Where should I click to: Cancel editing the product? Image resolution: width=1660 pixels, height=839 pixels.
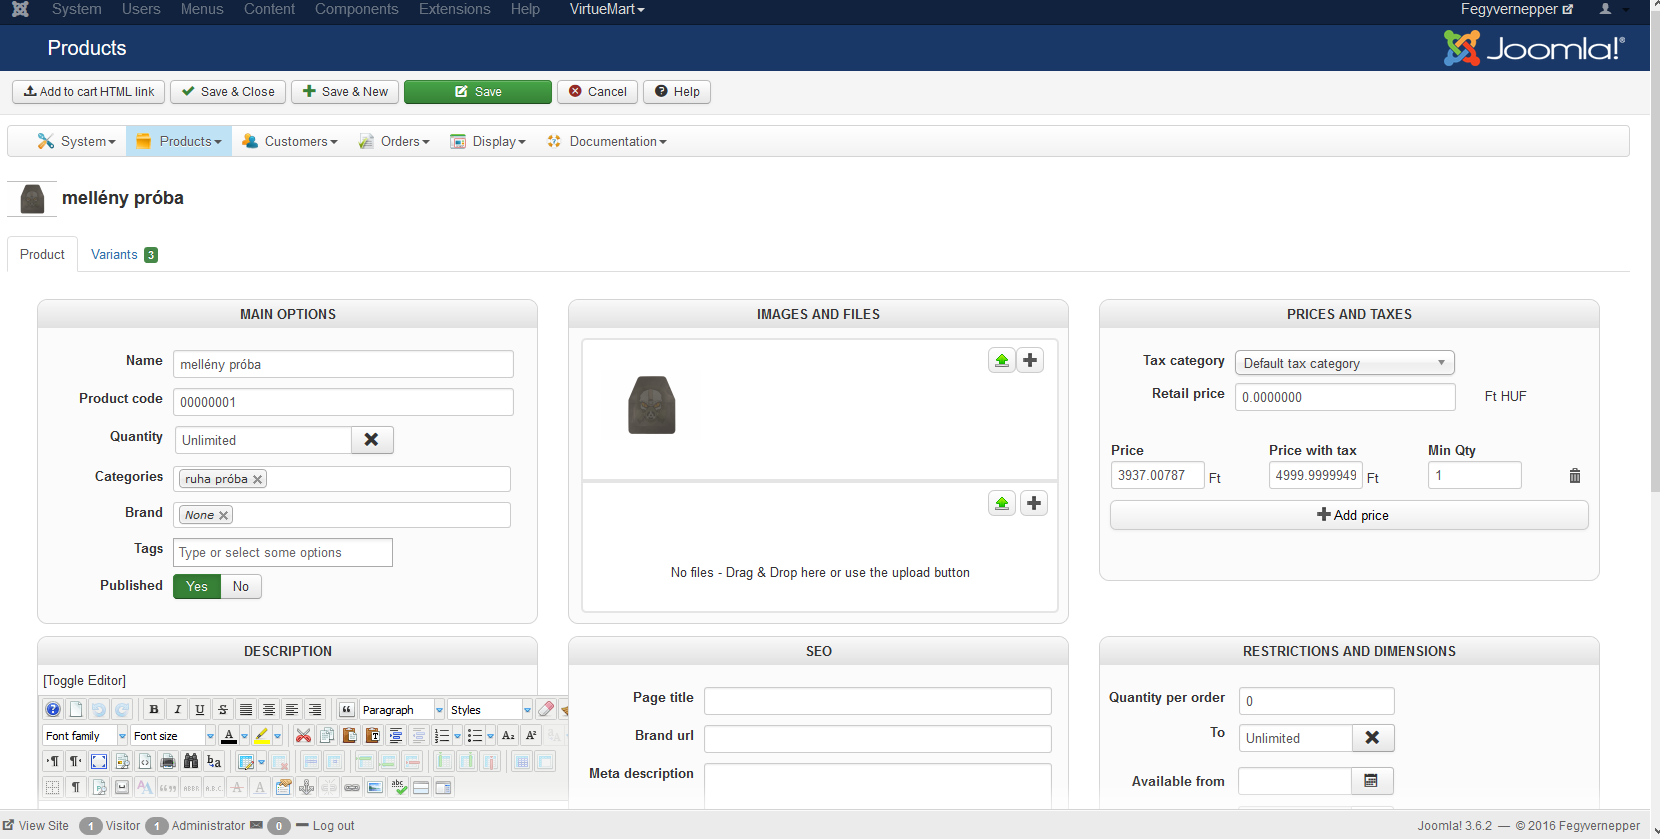(598, 92)
